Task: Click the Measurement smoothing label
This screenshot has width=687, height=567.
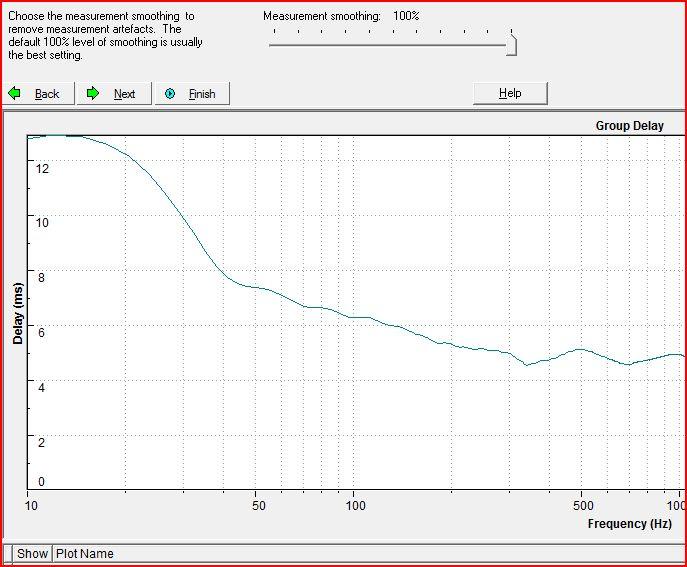Action: point(322,16)
